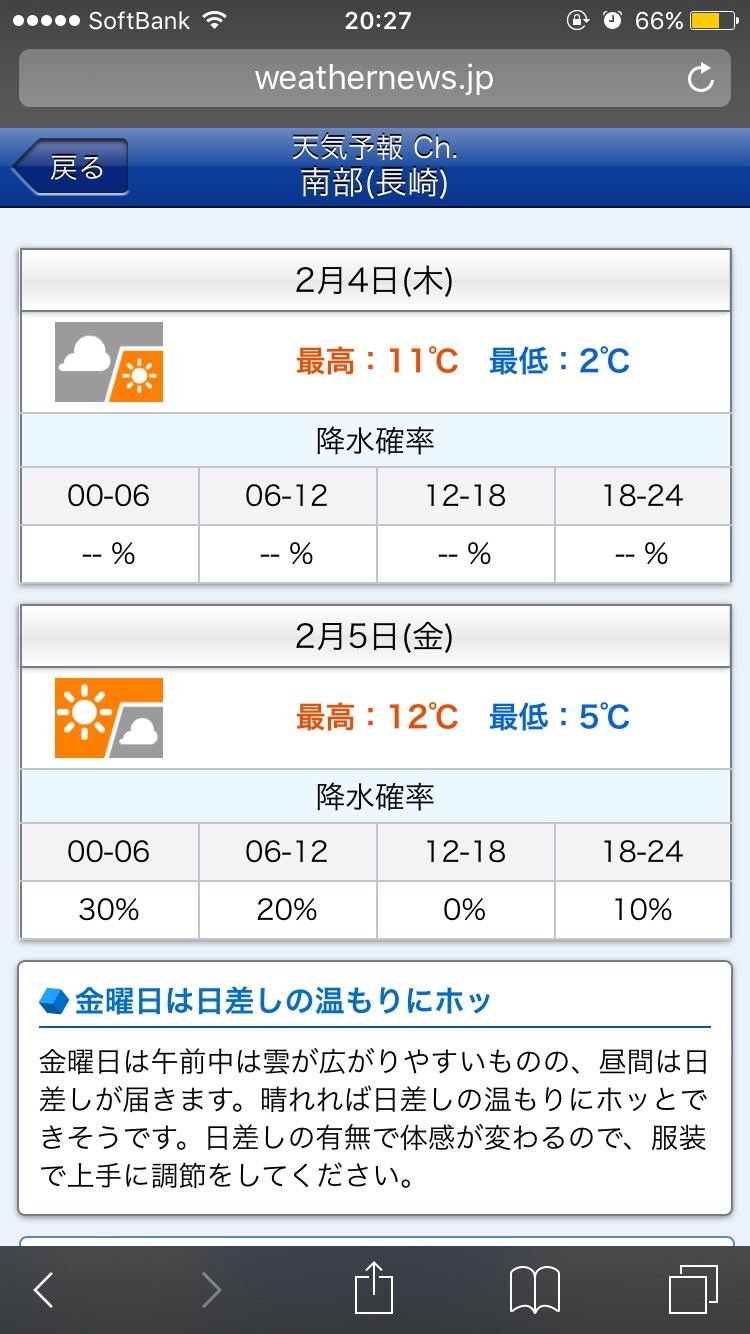The image size is (750, 1334).
Task: Tap the 12-18 column under February 5
Action: coord(465,852)
